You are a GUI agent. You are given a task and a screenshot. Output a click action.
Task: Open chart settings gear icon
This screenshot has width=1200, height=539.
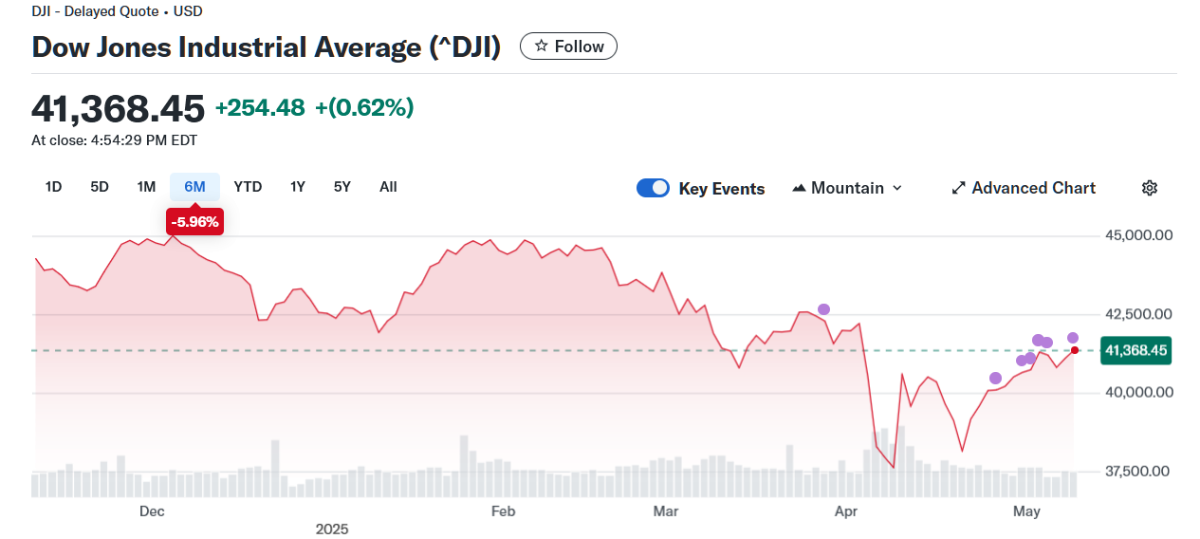(1150, 188)
